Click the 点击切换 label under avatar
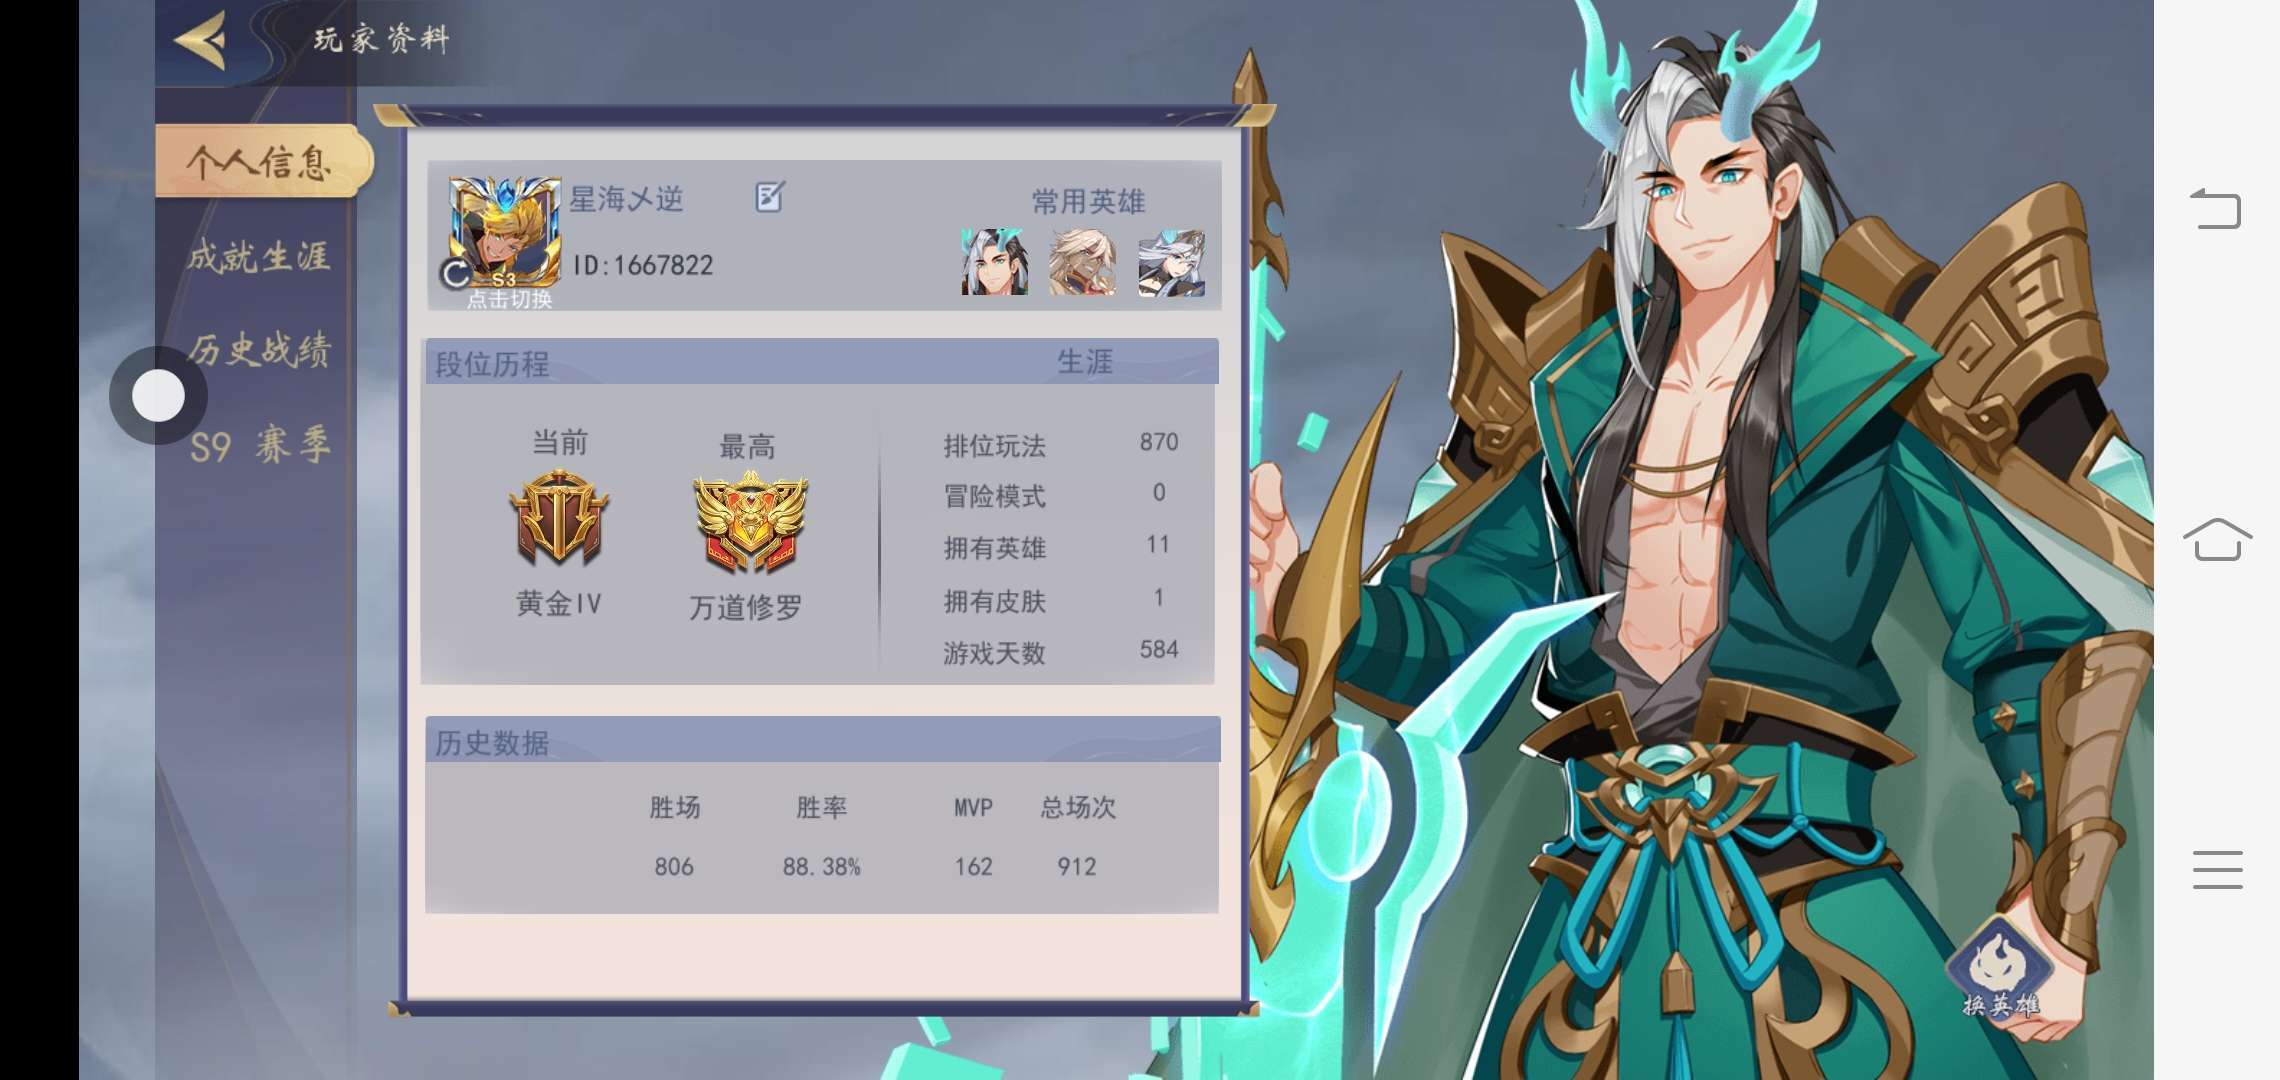The width and height of the screenshot is (2280, 1080). [x=510, y=299]
